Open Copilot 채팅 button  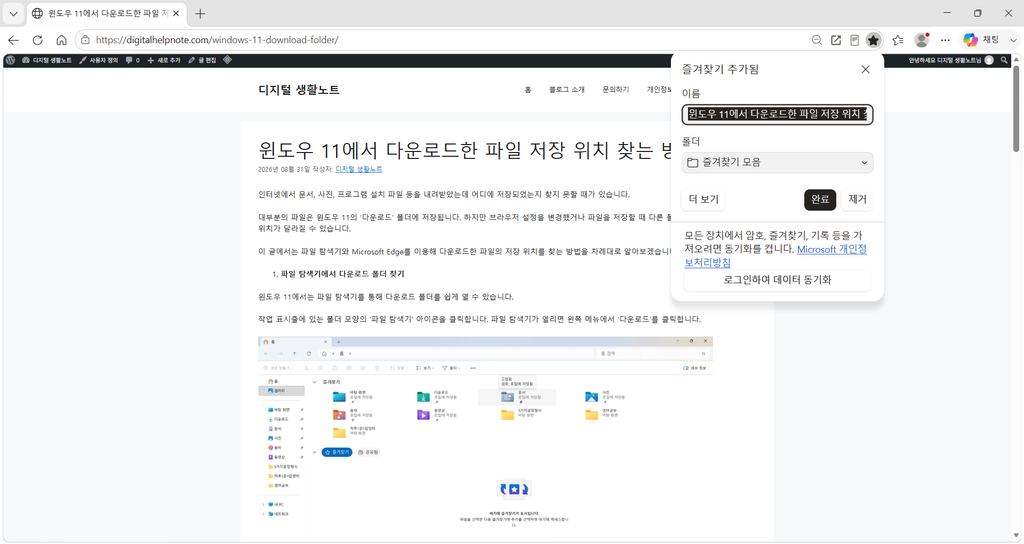click(982, 40)
